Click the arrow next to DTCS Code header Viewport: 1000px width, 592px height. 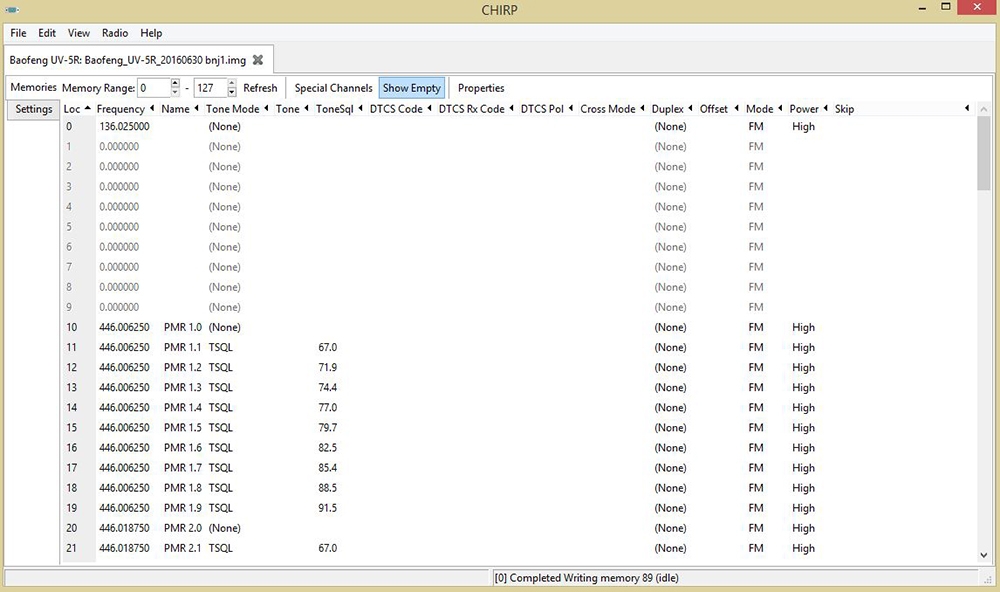coord(430,109)
